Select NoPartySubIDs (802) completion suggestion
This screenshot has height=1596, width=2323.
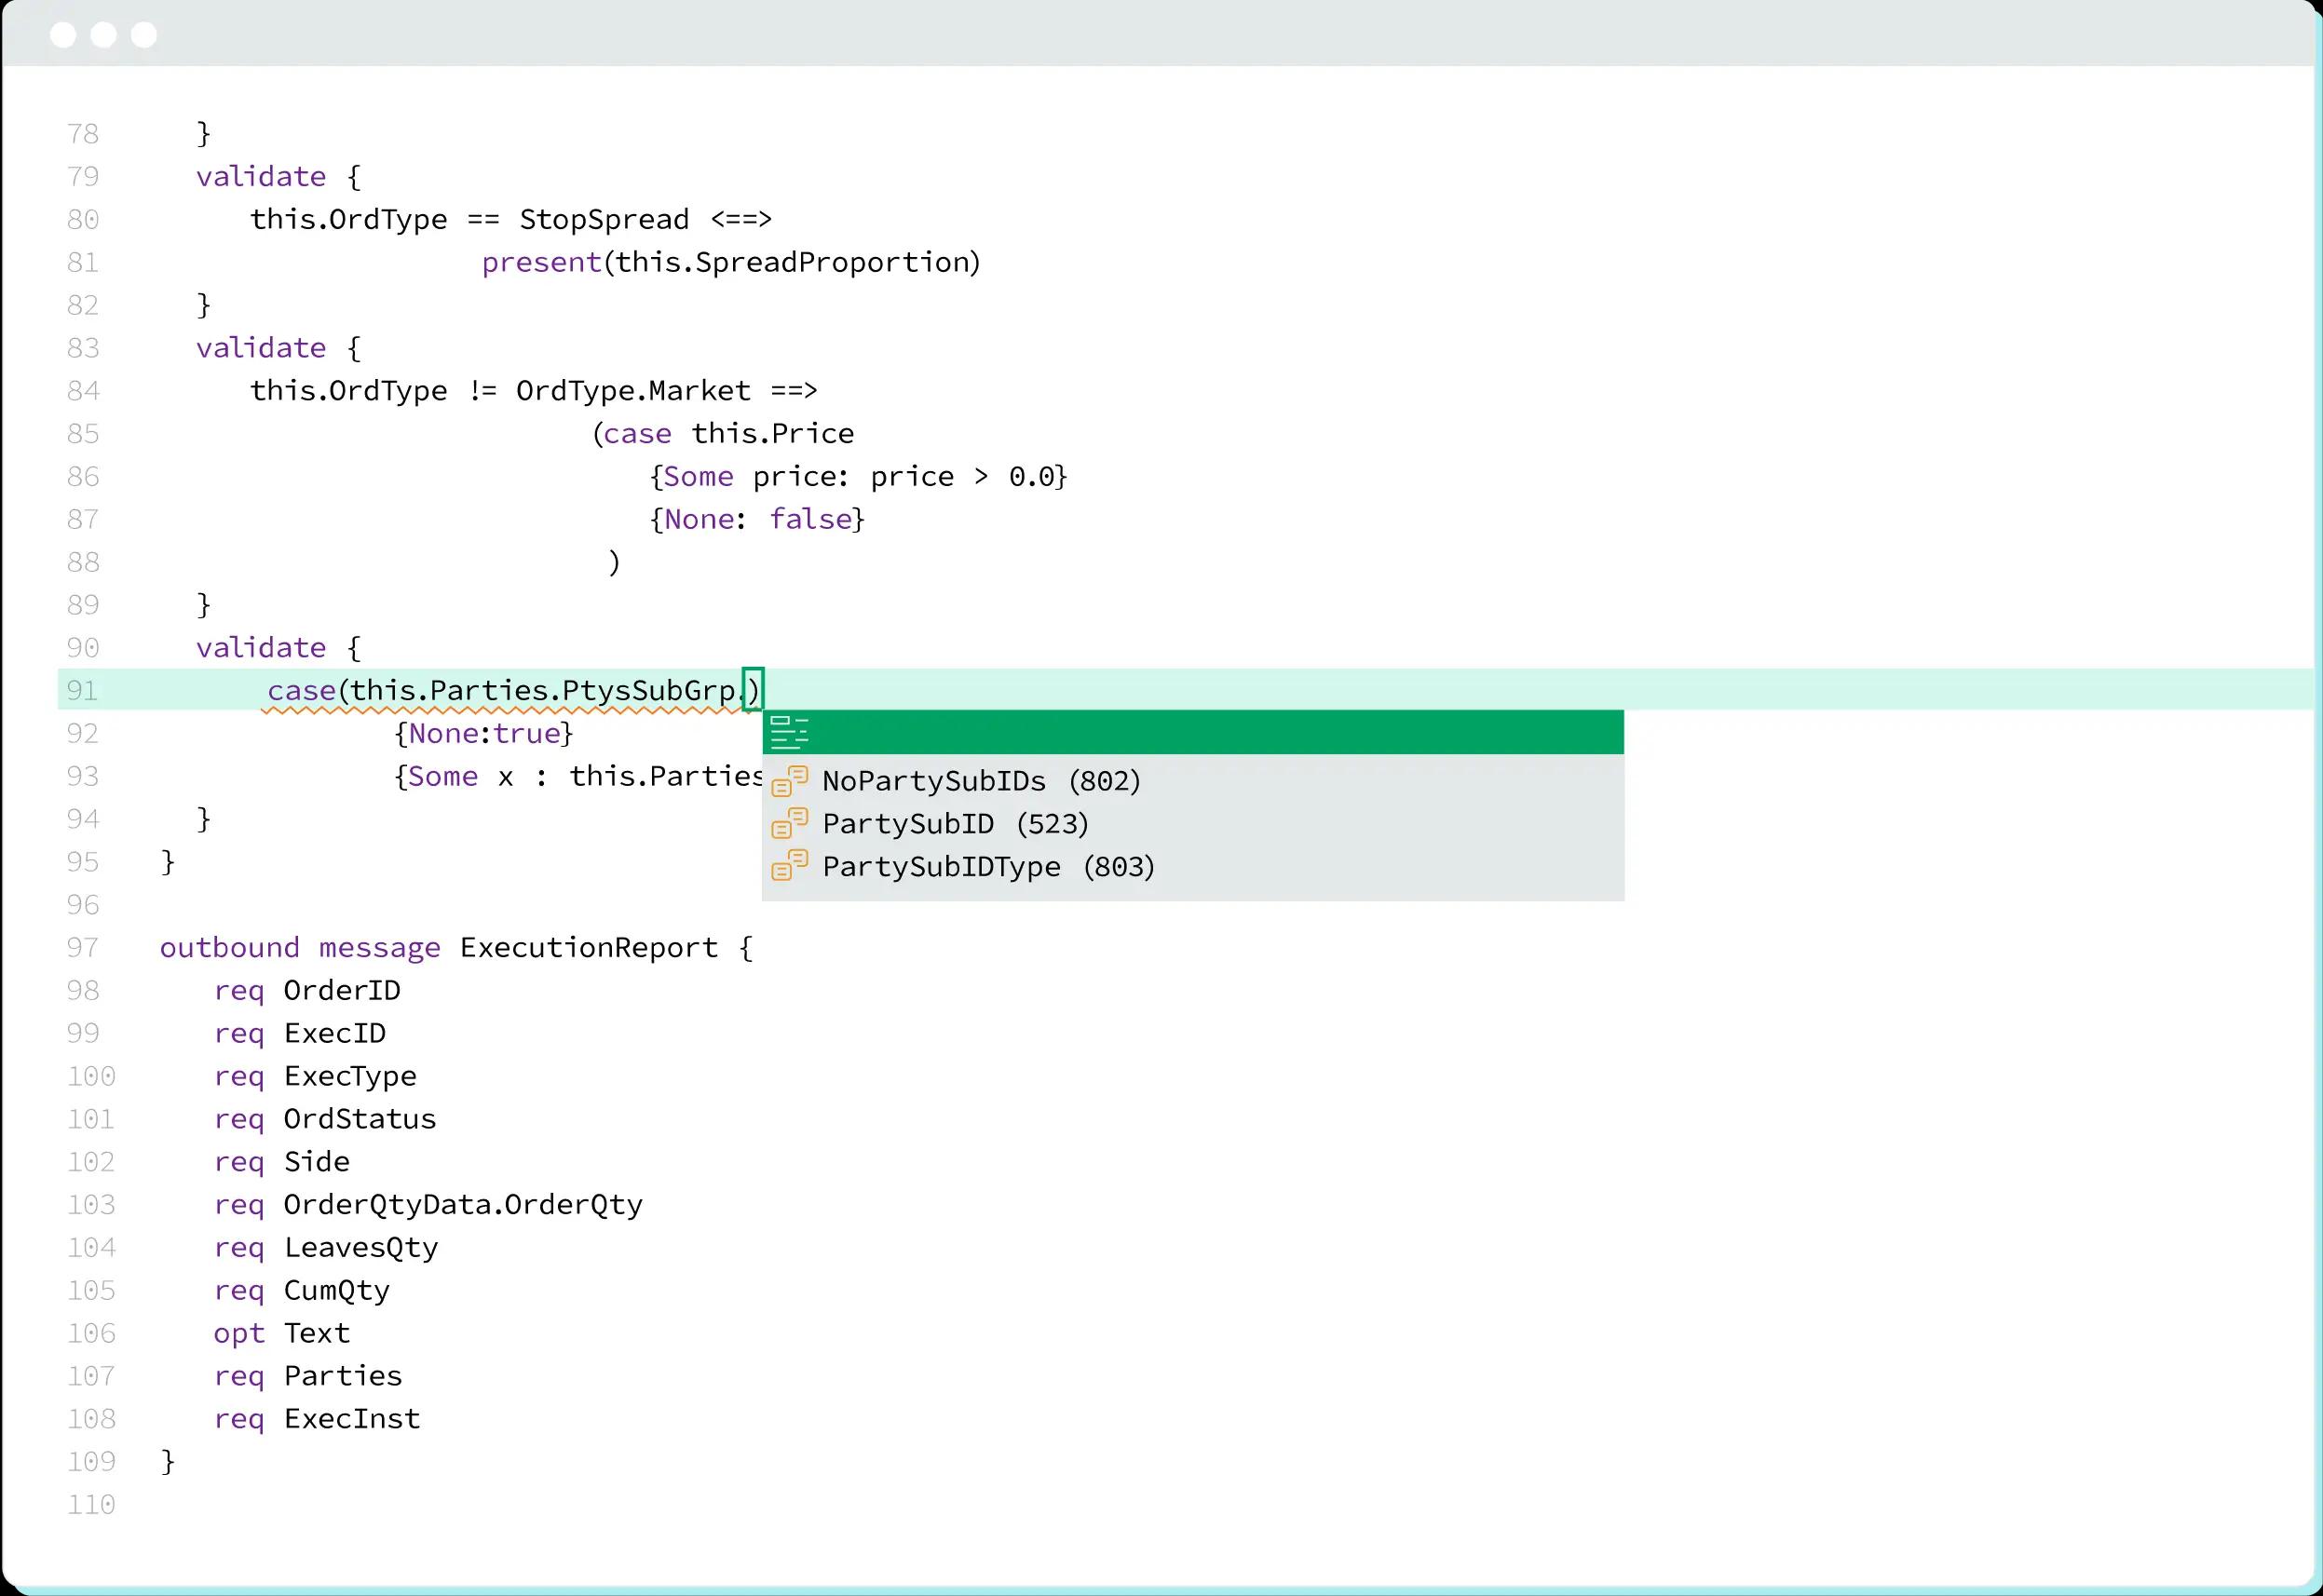tap(980, 781)
